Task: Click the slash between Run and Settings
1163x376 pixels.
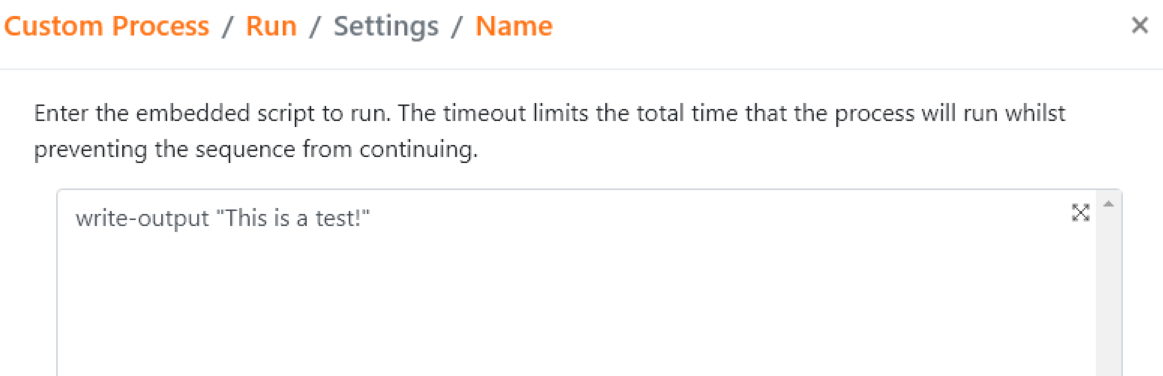Action: point(315,27)
